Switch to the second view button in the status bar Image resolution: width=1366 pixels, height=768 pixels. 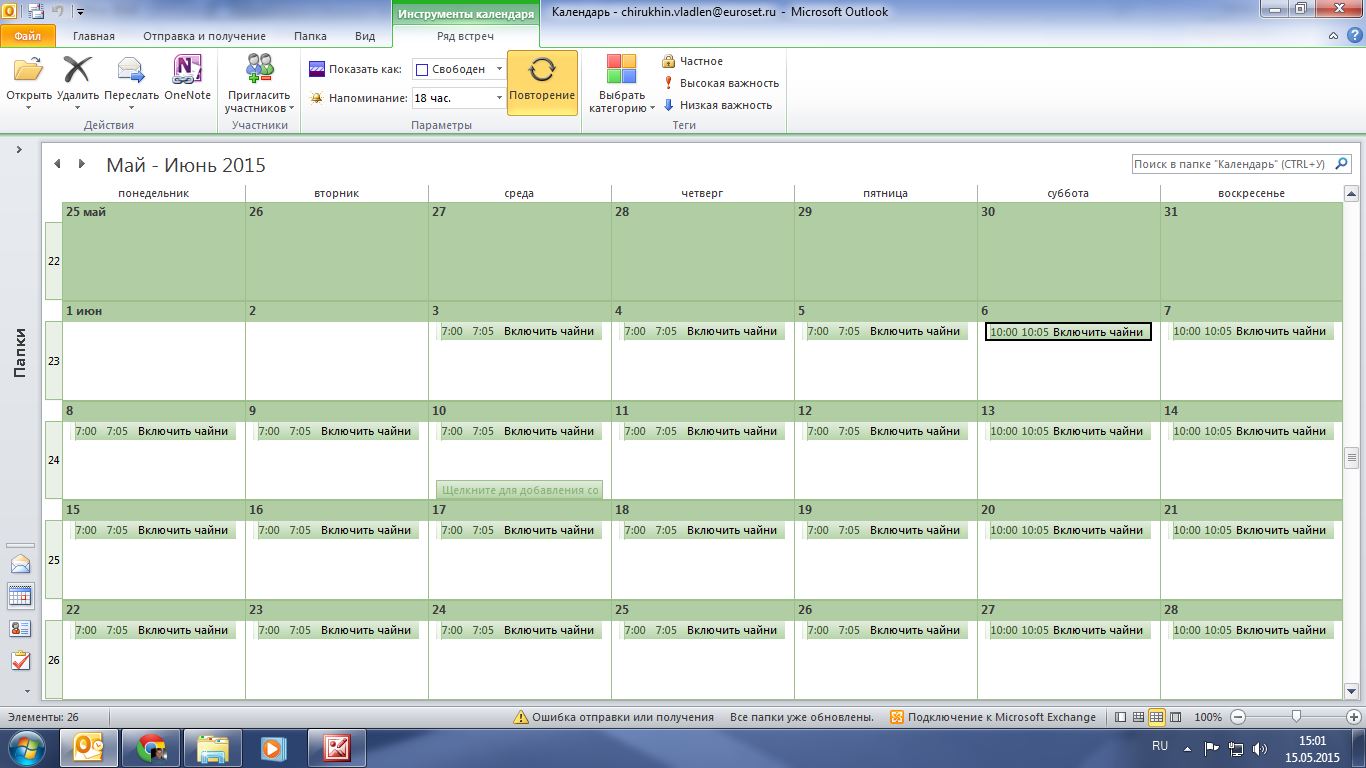tap(1138, 717)
